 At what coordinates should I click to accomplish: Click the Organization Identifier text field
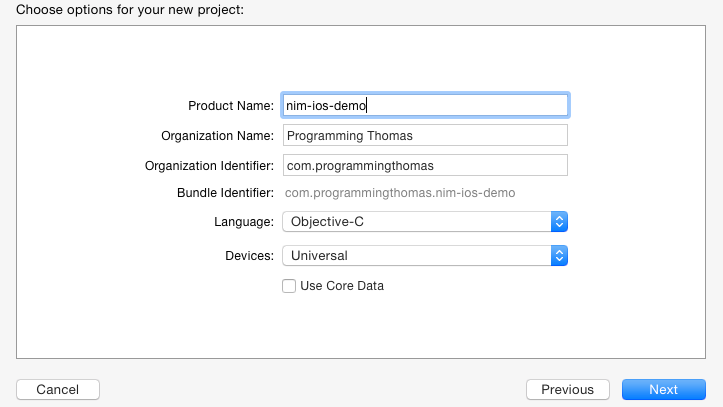(425, 165)
